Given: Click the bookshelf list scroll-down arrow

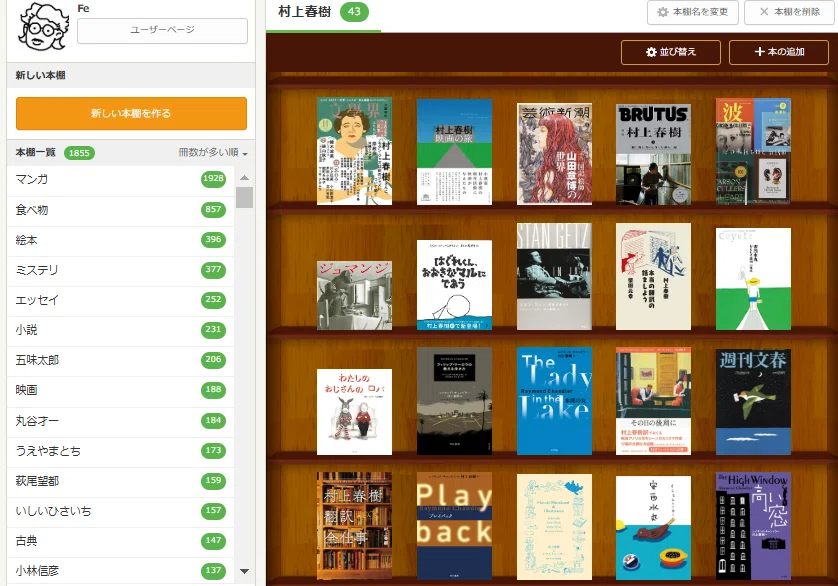Looking at the screenshot, I should pos(244,571).
